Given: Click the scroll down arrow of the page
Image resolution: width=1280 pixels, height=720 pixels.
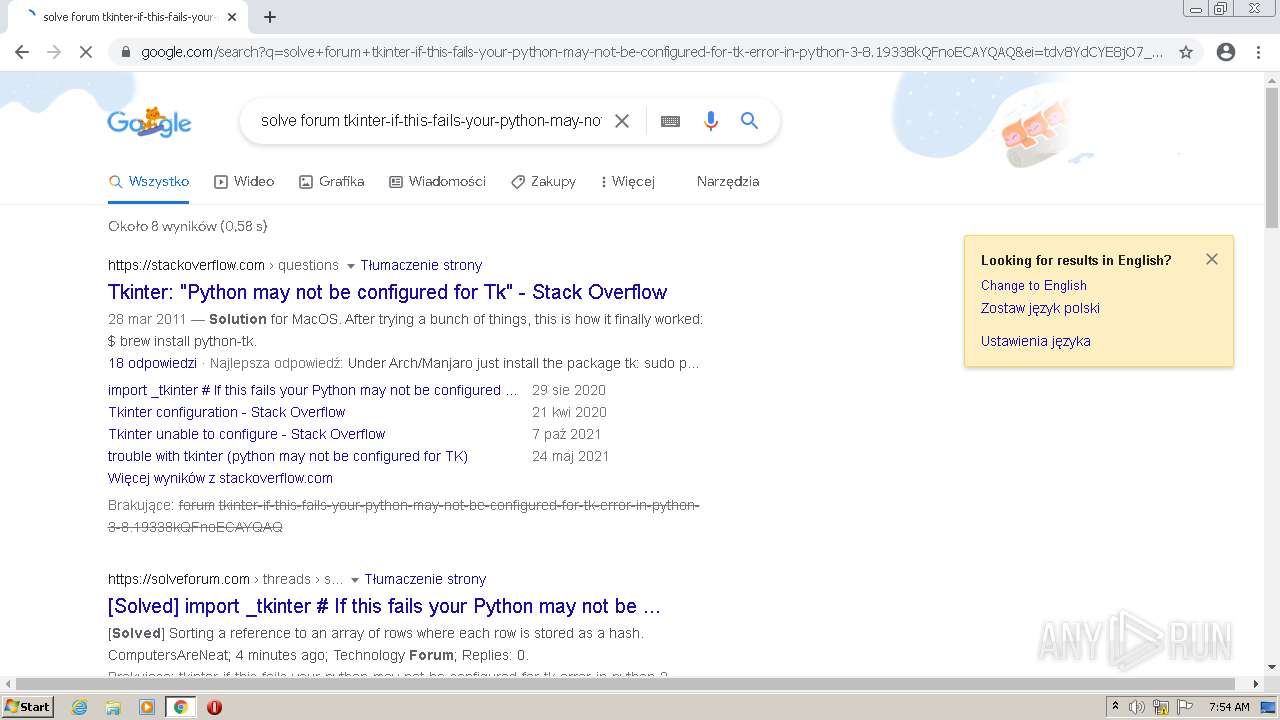Looking at the screenshot, I should [1272, 668].
